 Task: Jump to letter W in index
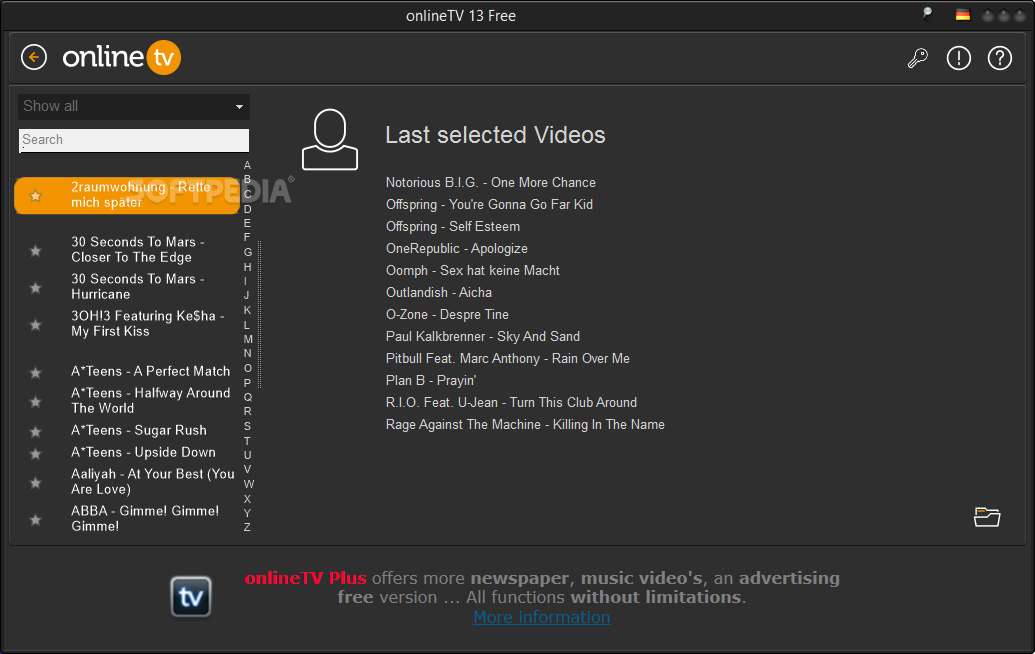pyautogui.click(x=248, y=484)
